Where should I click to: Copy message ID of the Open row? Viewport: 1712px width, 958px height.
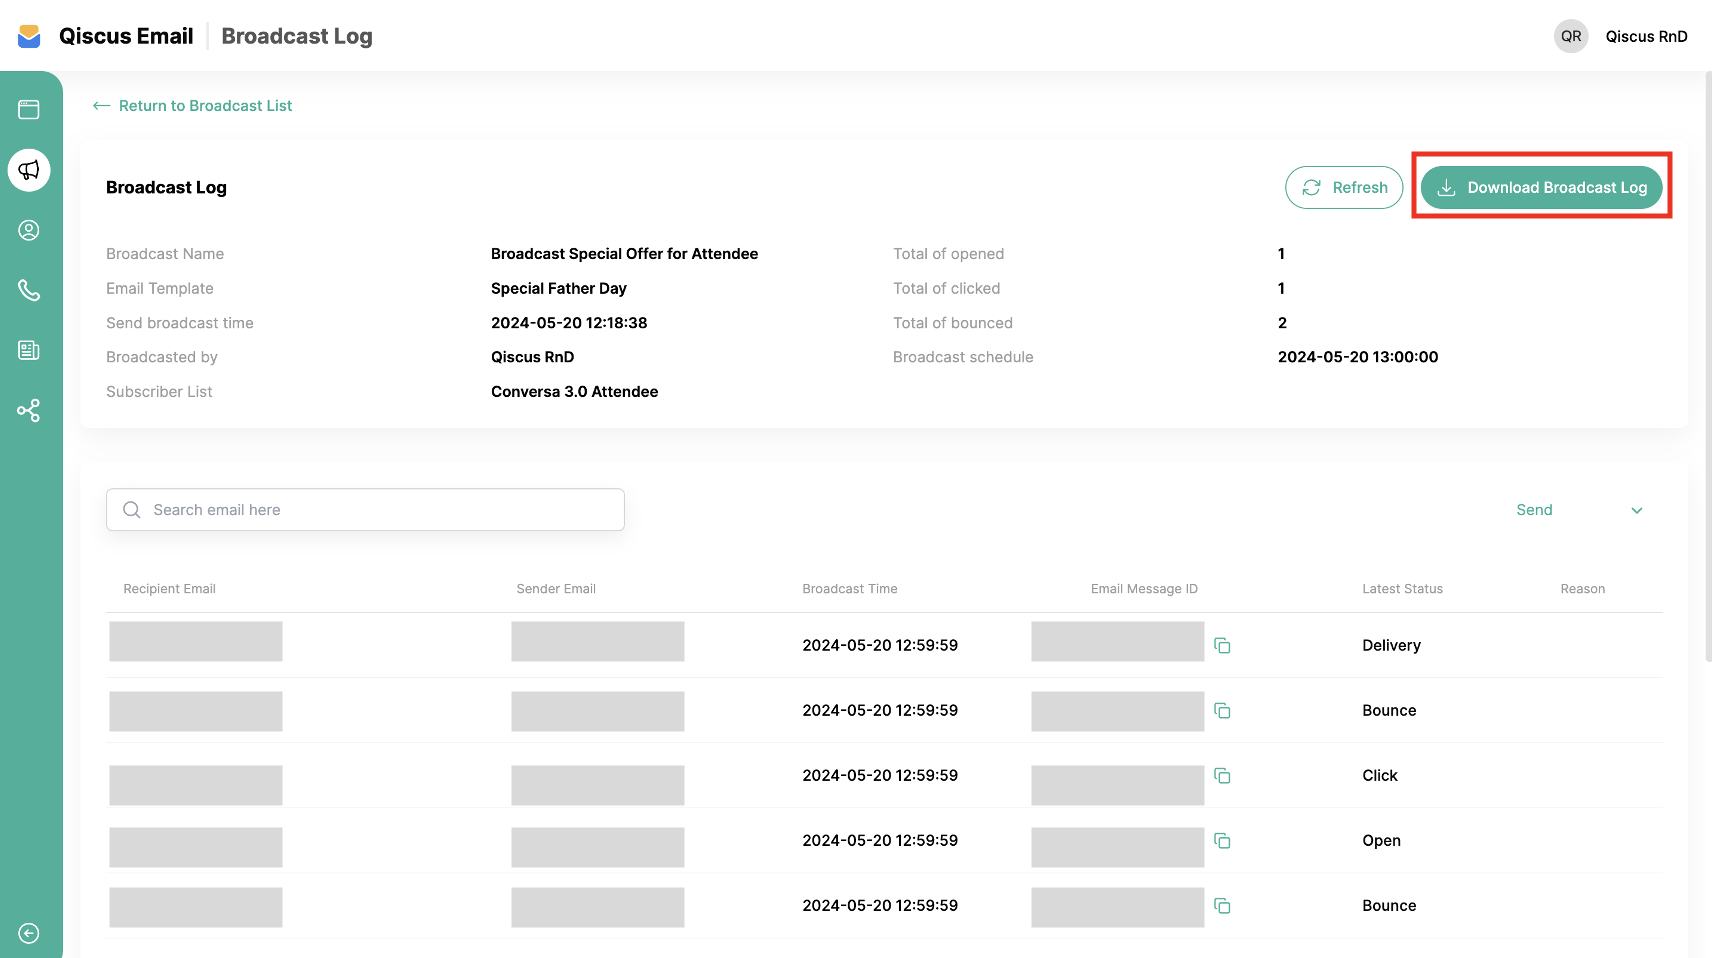click(1222, 841)
